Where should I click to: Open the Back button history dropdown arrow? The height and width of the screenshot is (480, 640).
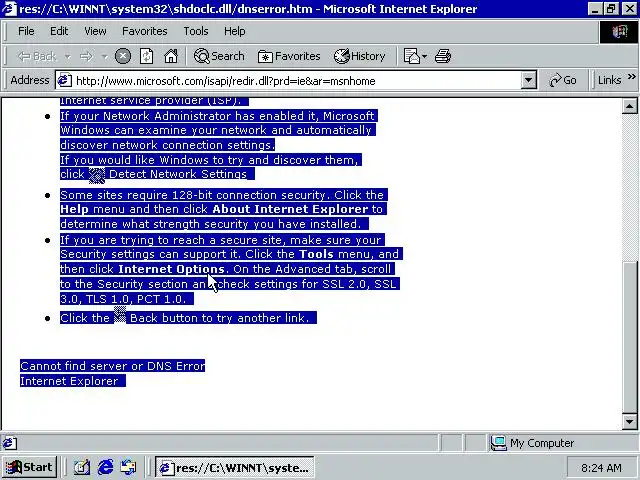point(67,56)
